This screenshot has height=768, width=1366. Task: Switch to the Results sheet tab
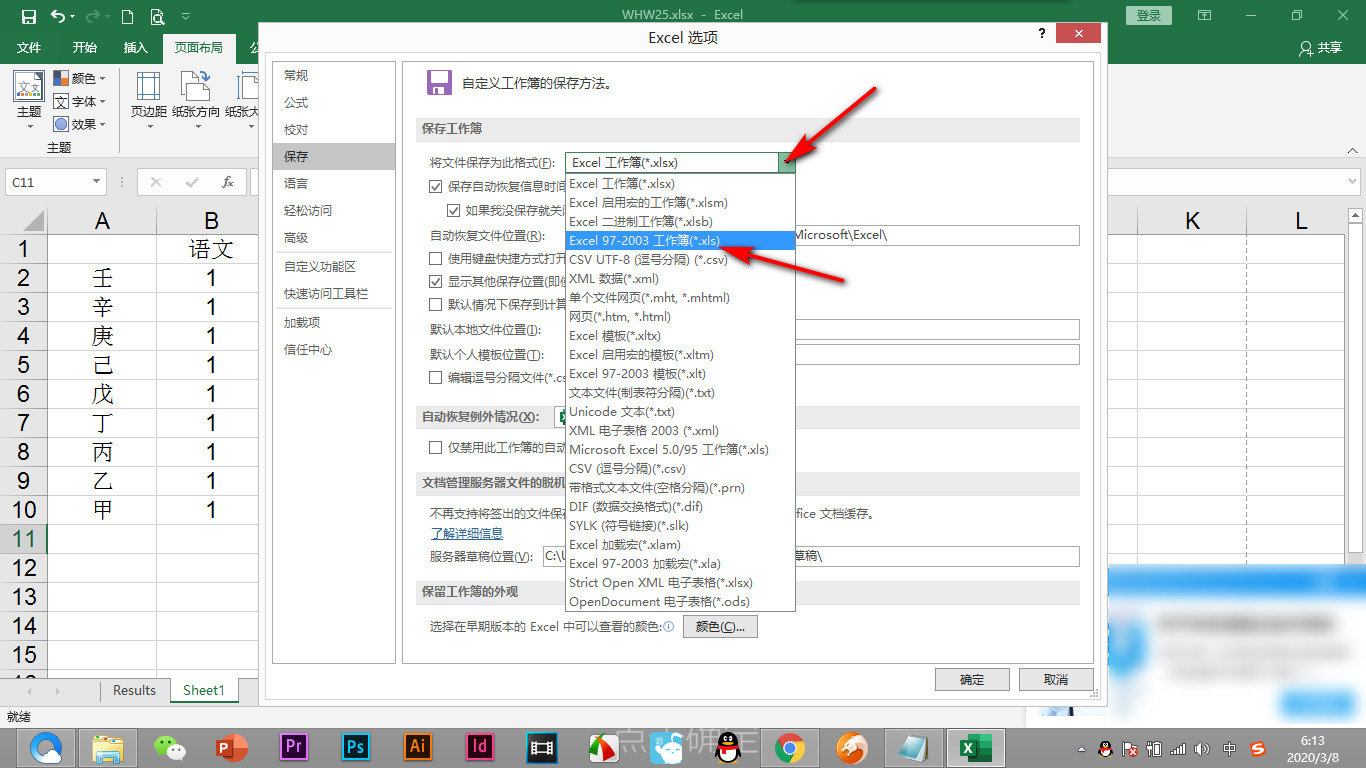click(x=134, y=691)
